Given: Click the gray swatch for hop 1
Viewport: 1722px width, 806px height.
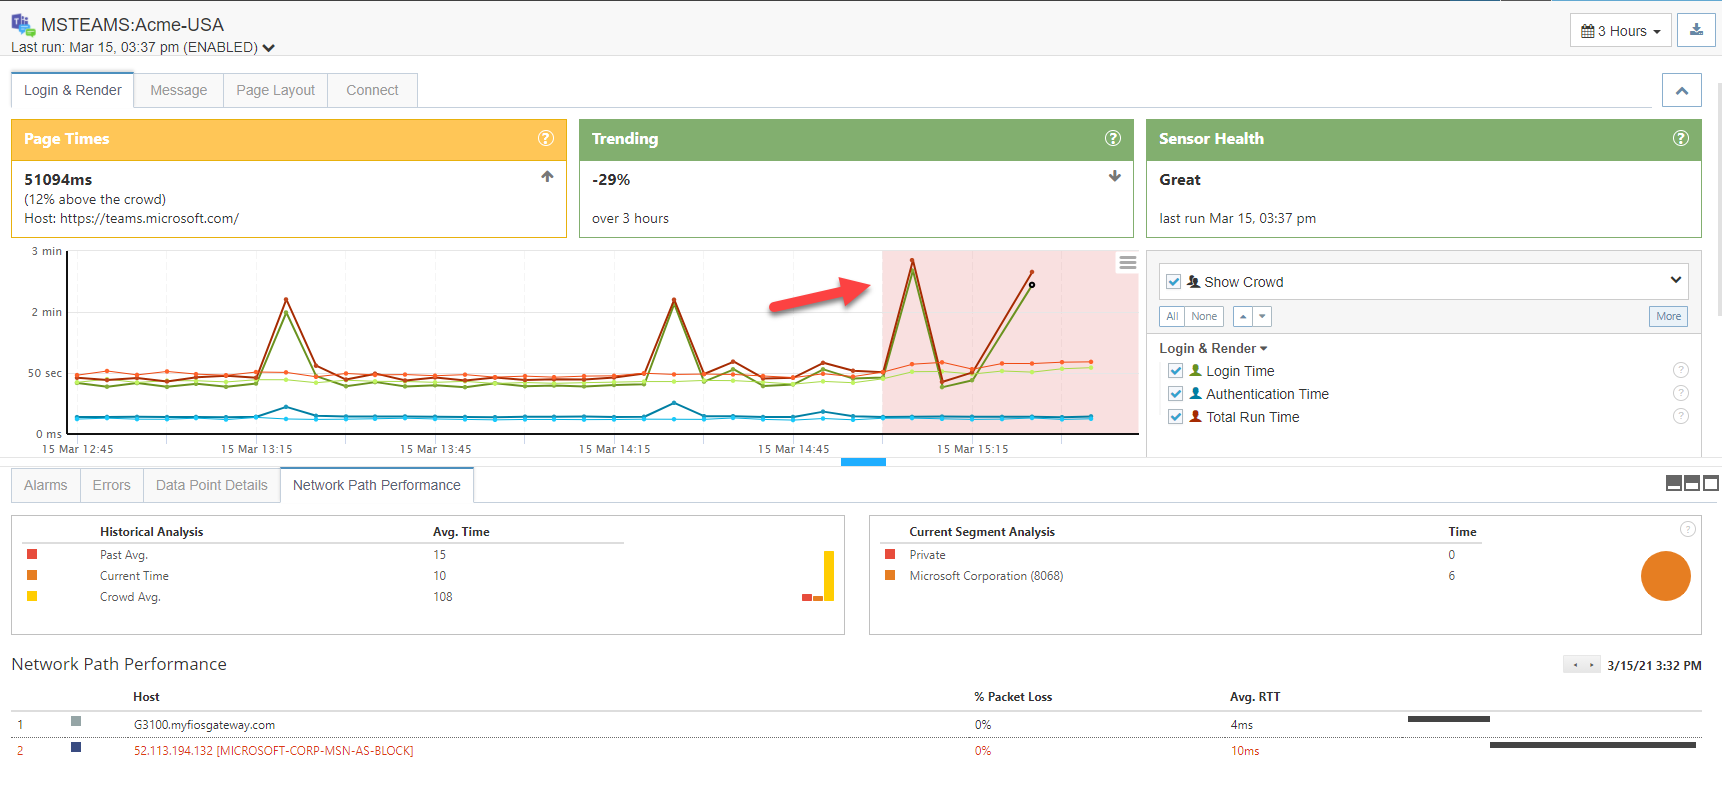Looking at the screenshot, I should [76, 721].
